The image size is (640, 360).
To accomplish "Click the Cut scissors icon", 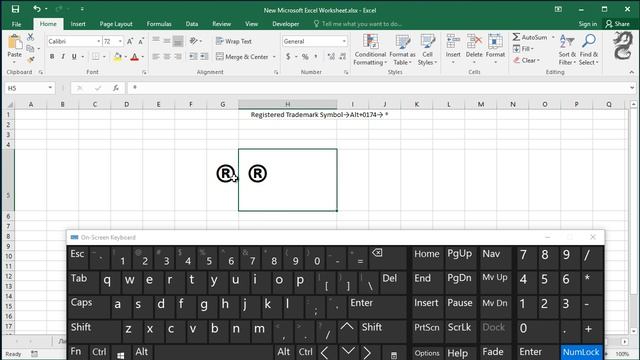I will [31, 37].
